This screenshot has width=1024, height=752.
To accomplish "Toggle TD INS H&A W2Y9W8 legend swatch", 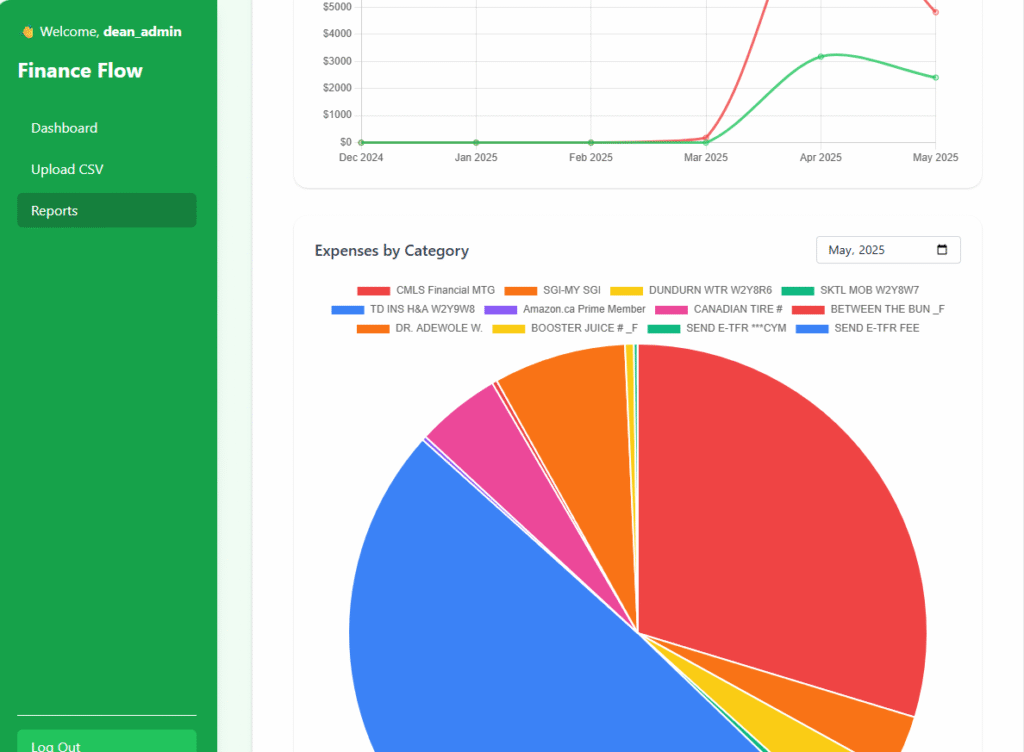I will 347,309.
